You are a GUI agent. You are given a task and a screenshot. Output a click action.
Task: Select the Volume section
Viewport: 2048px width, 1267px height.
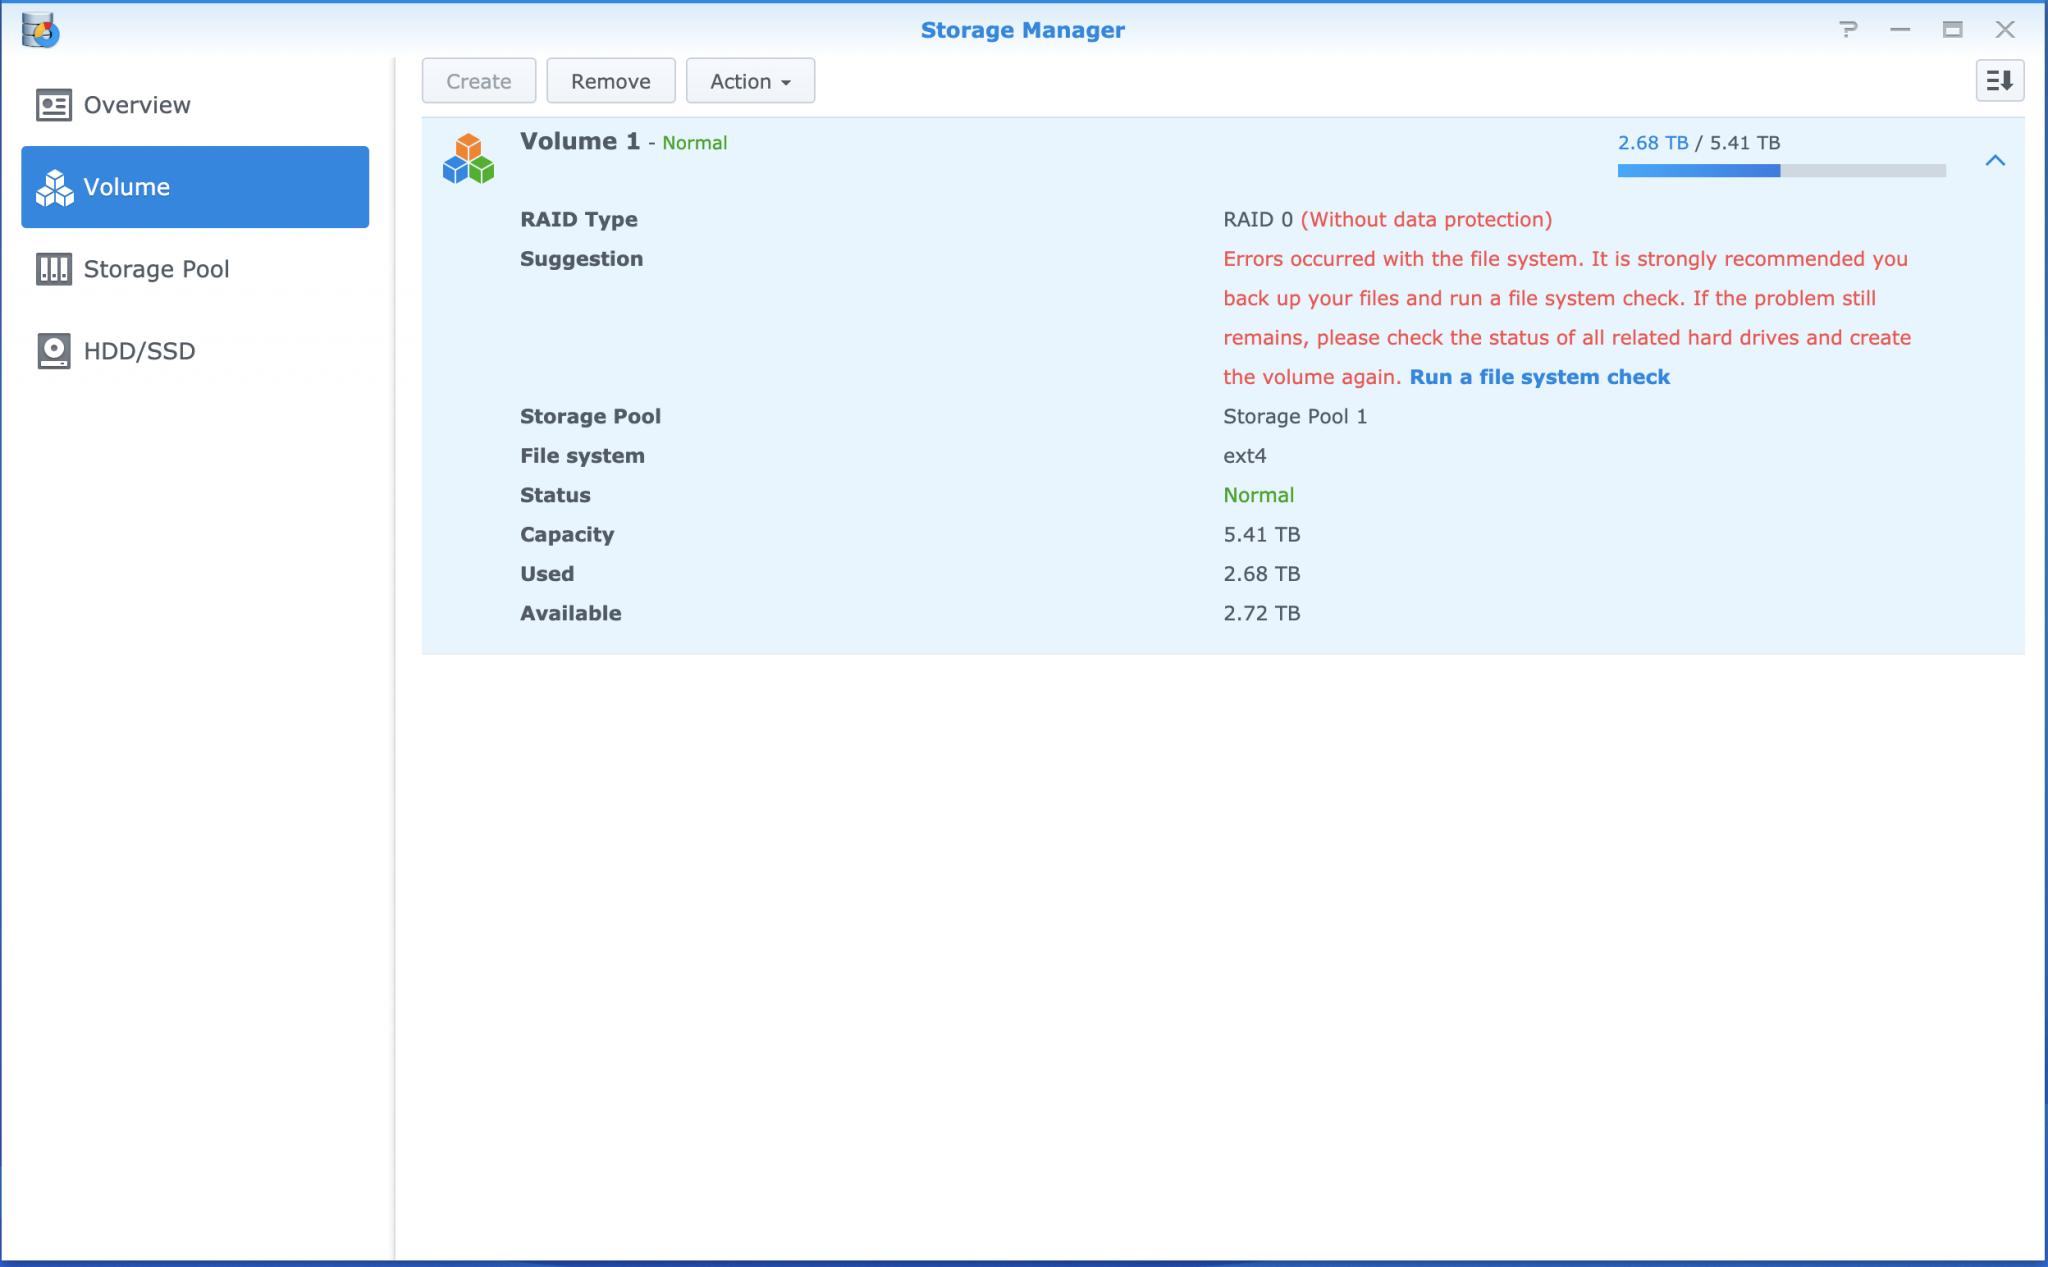click(195, 187)
